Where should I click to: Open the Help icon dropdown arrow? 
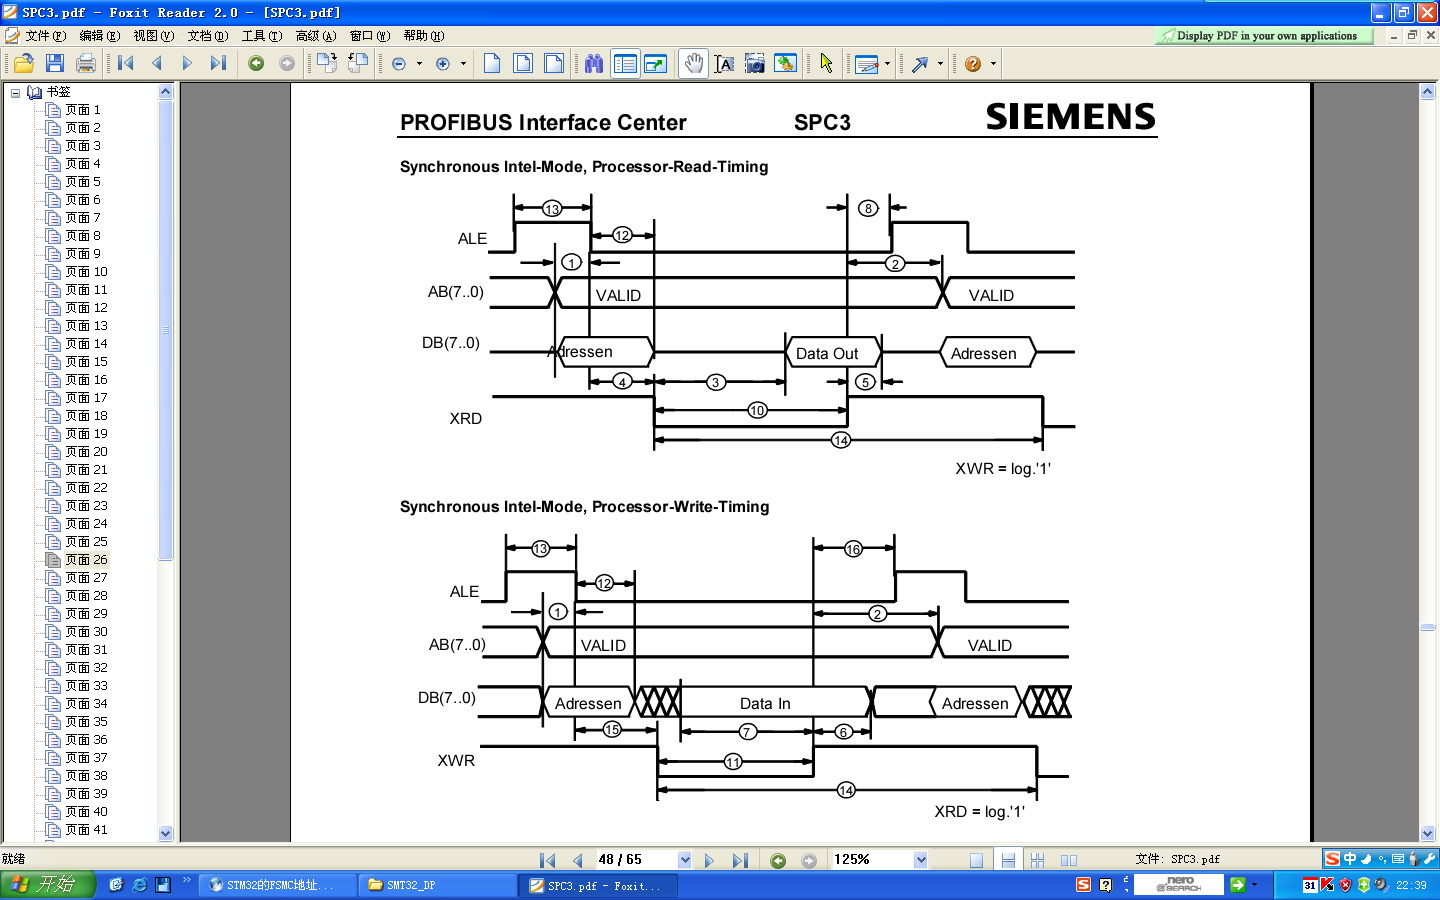[993, 63]
